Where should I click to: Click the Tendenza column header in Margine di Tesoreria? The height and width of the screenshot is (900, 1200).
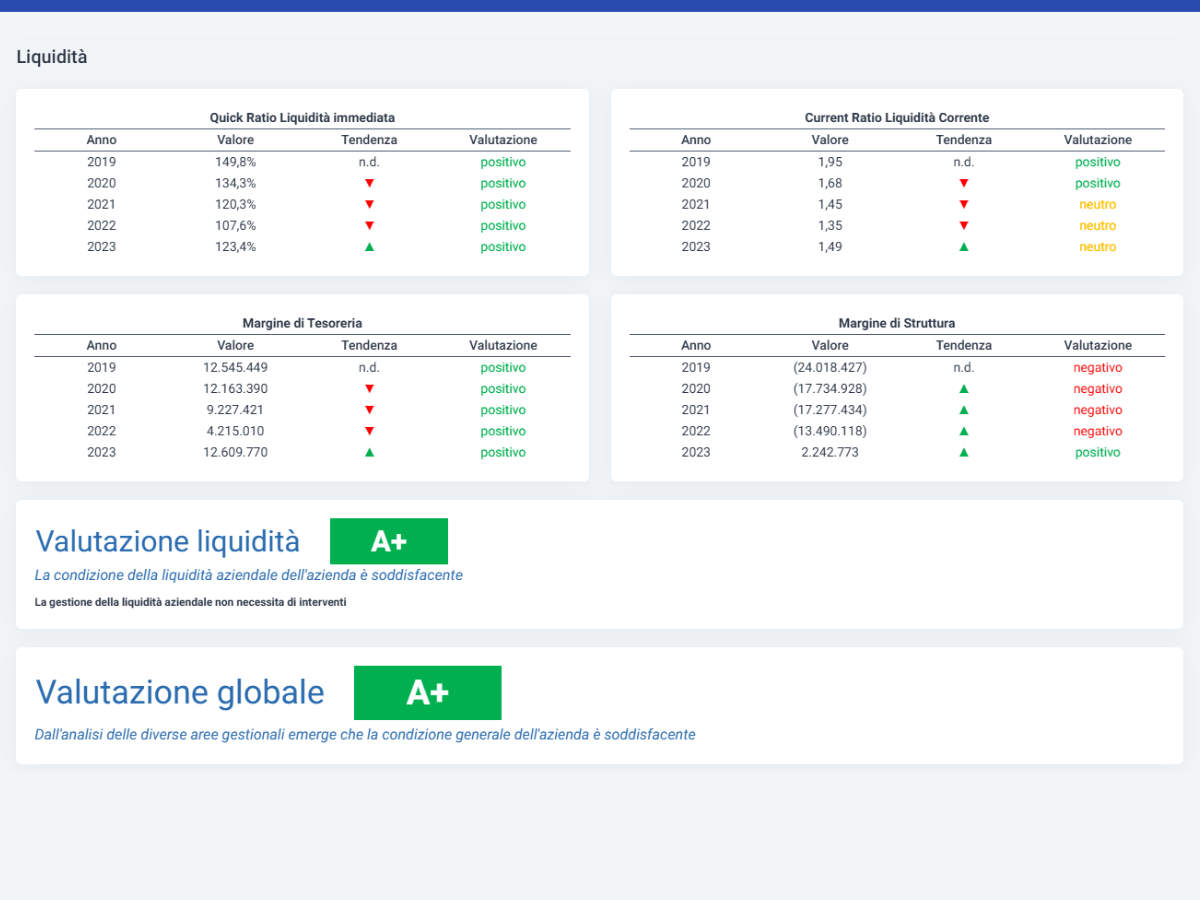[369, 346]
